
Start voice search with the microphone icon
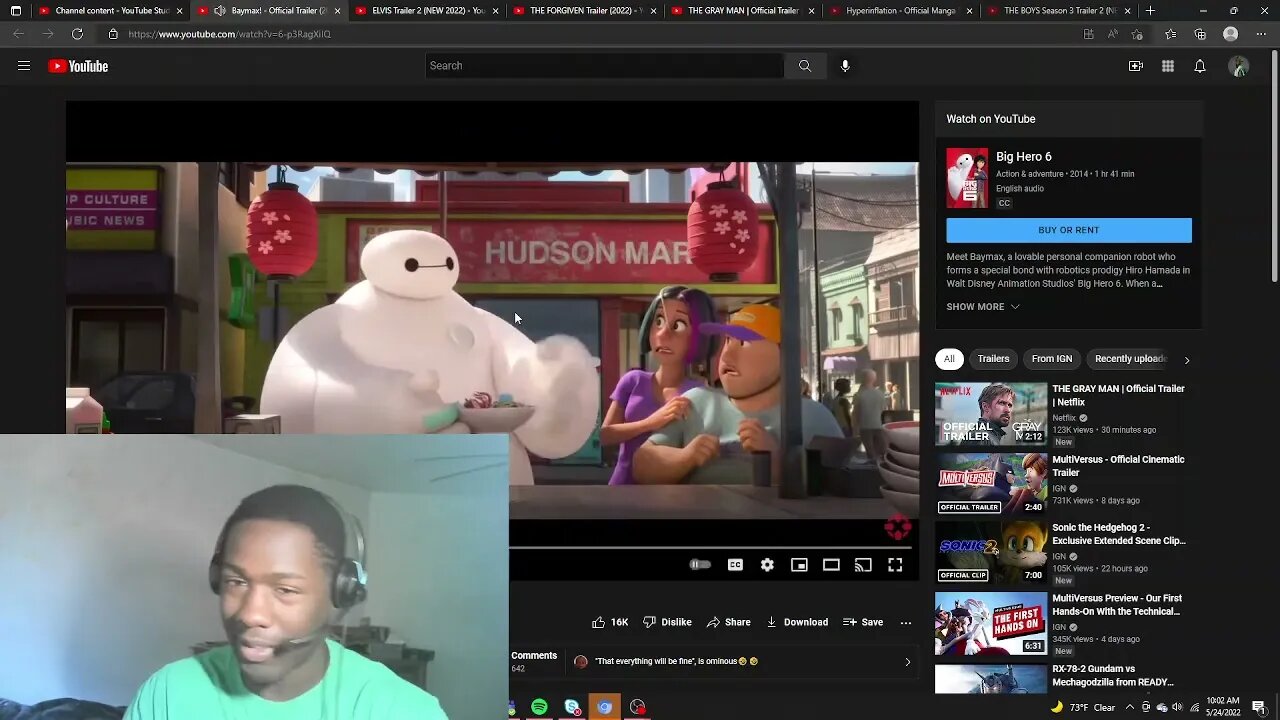tap(845, 66)
